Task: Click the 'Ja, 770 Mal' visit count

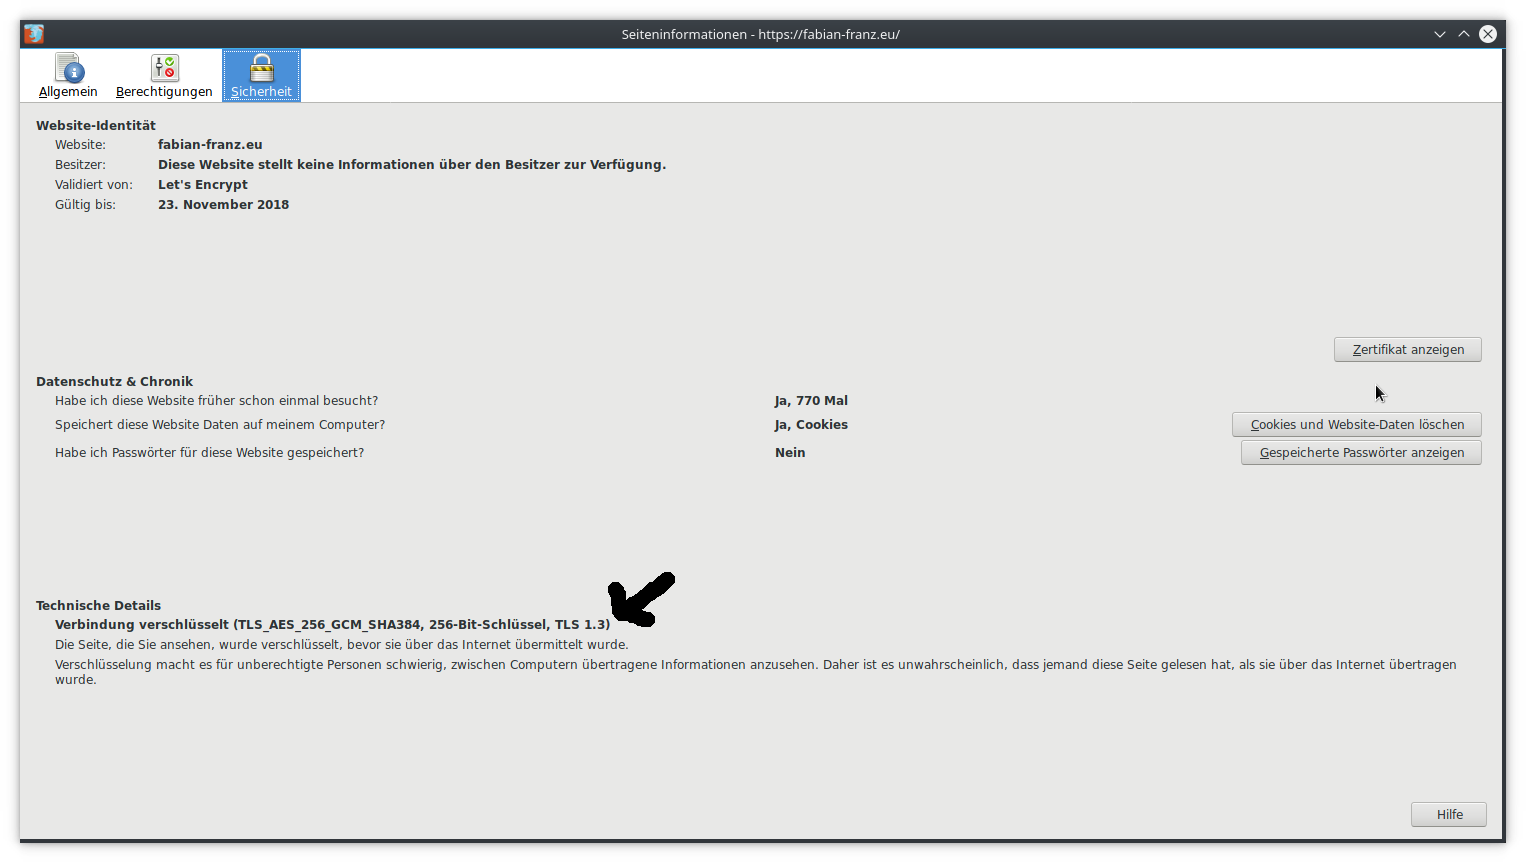Action: click(x=811, y=400)
